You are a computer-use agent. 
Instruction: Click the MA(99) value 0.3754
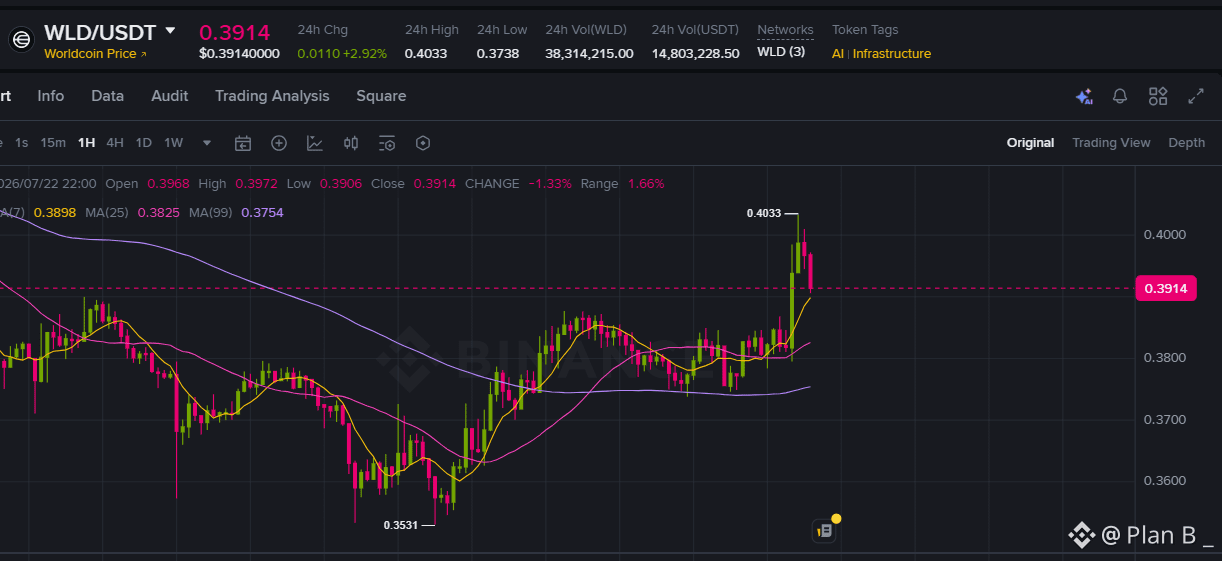(262, 212)
